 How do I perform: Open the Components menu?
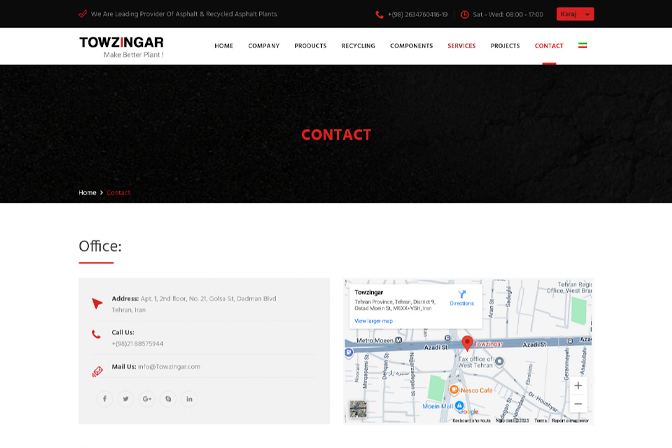click(411, 46)
